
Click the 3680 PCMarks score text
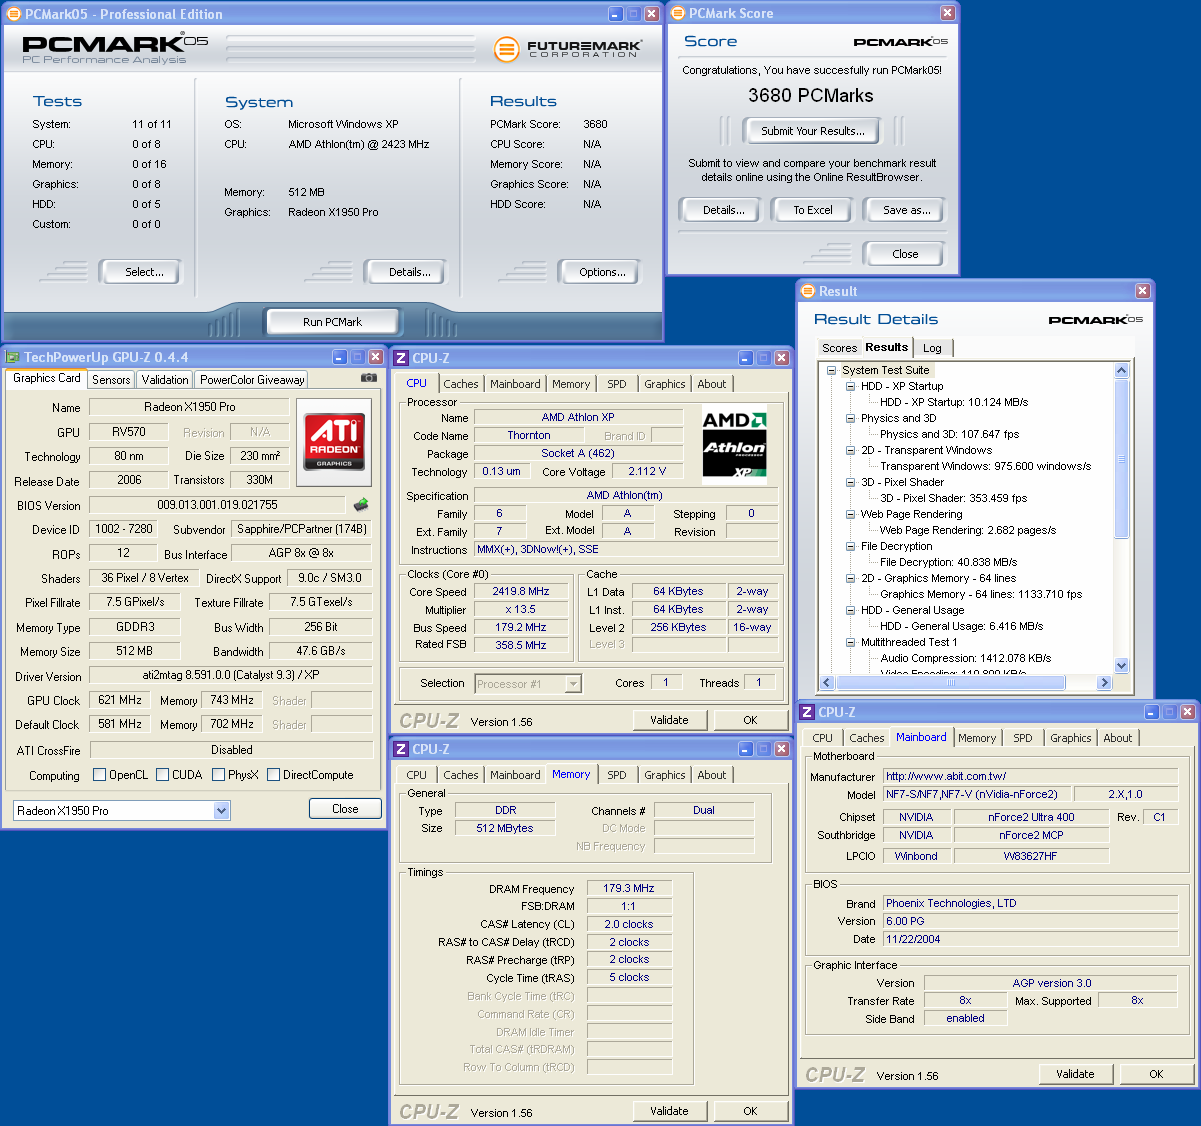[811, 96]
